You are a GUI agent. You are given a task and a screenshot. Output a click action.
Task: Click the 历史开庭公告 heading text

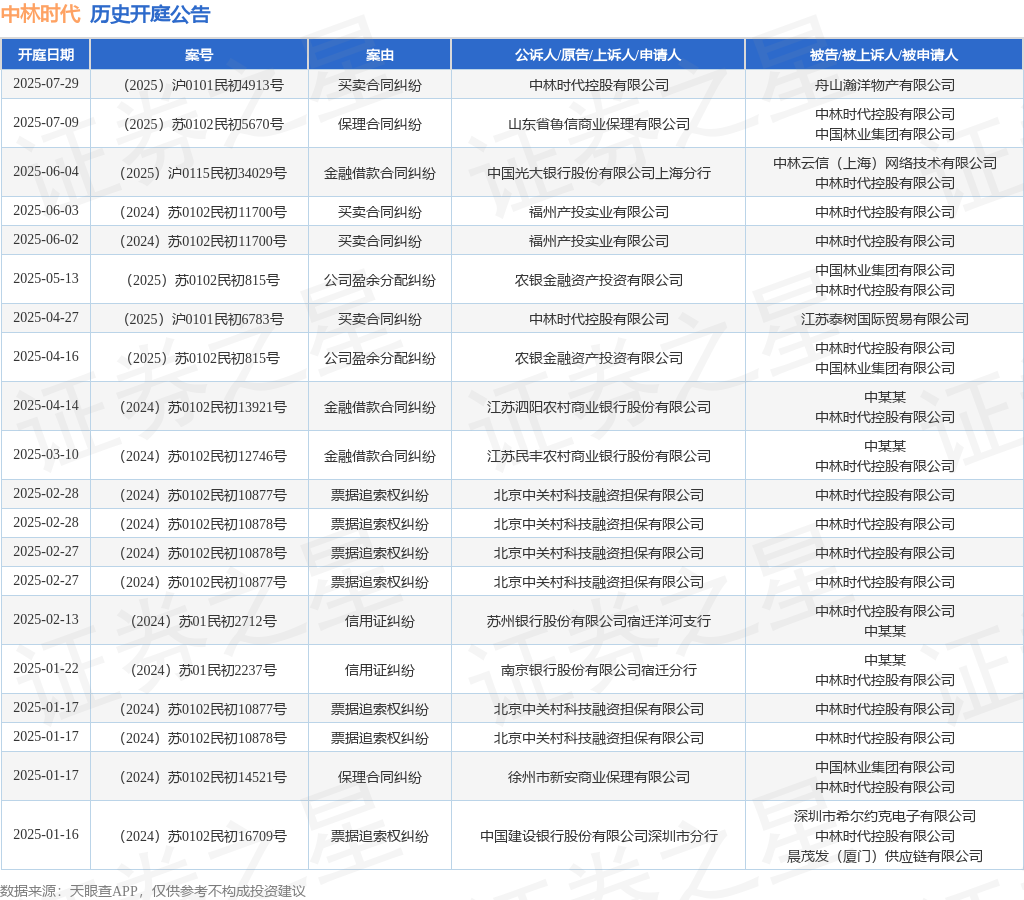[150, 14]
